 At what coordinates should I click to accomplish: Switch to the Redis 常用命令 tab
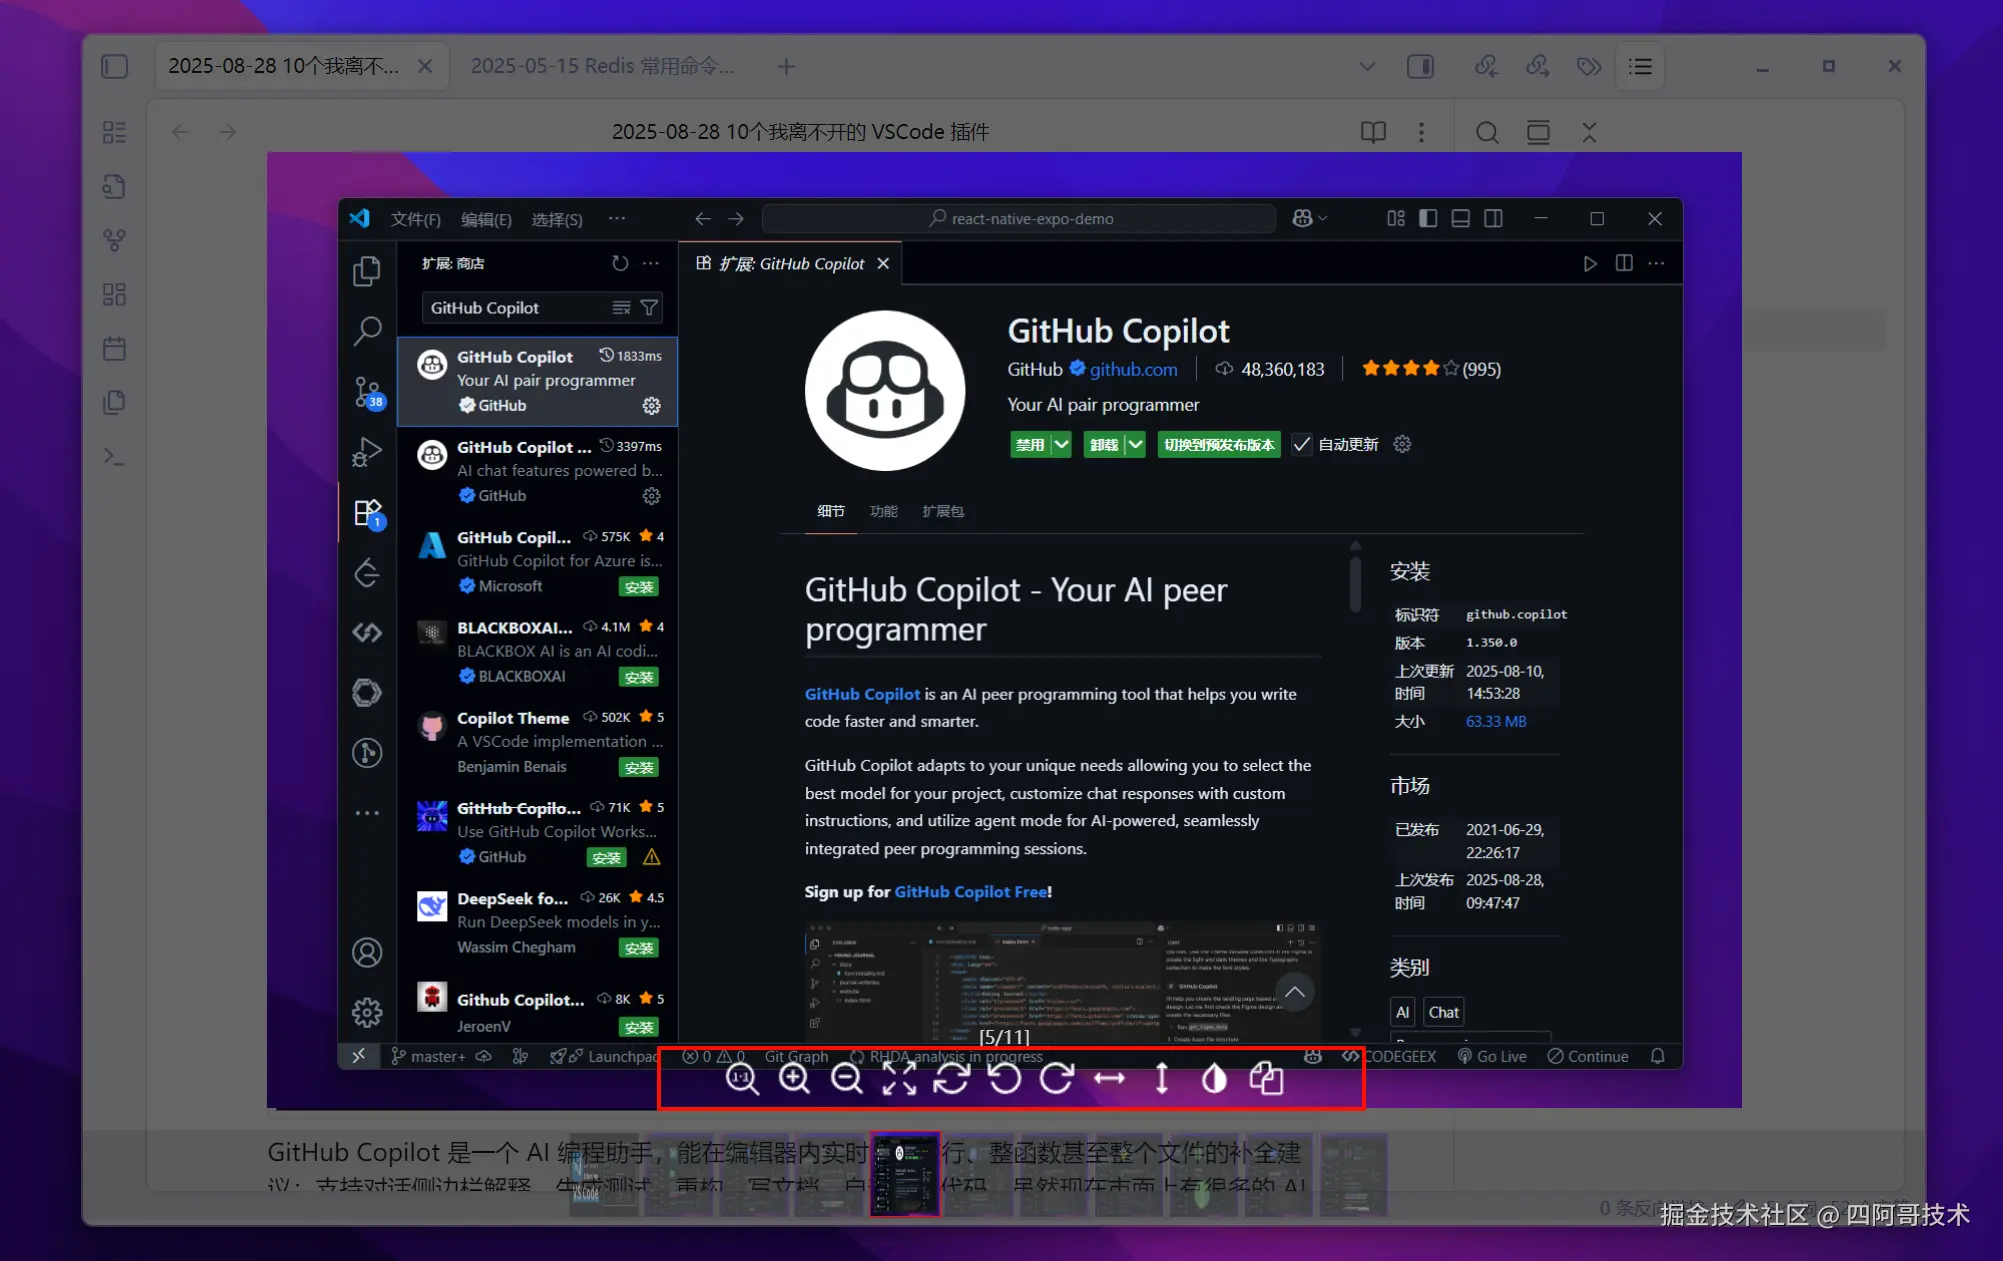602,66
